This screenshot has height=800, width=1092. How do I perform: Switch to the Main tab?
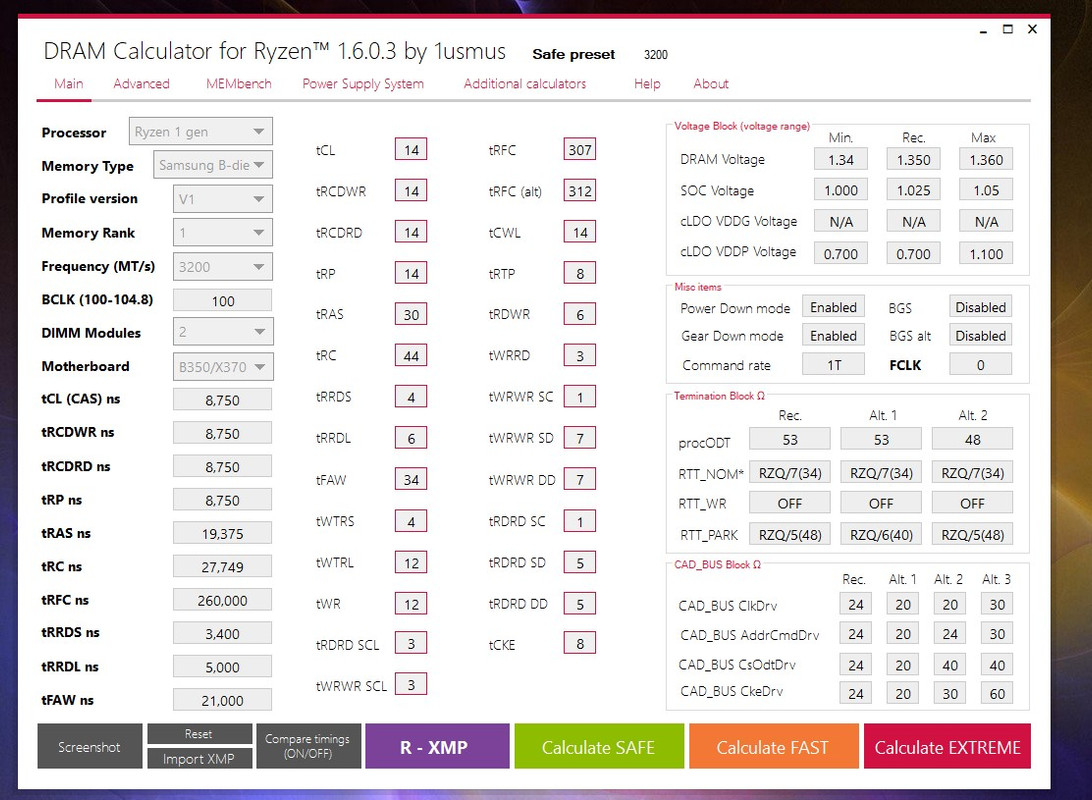pyautogui.click(x=68, y=84)
